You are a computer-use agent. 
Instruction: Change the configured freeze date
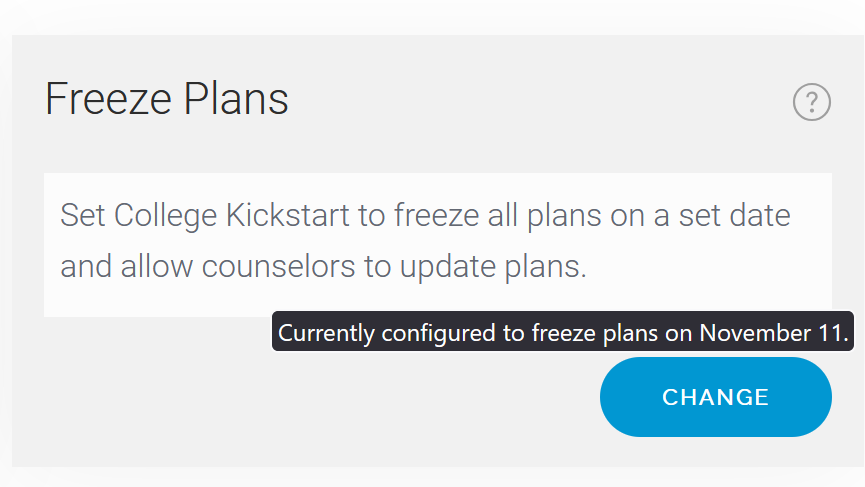pyautogui.click(x=716, y=397)
